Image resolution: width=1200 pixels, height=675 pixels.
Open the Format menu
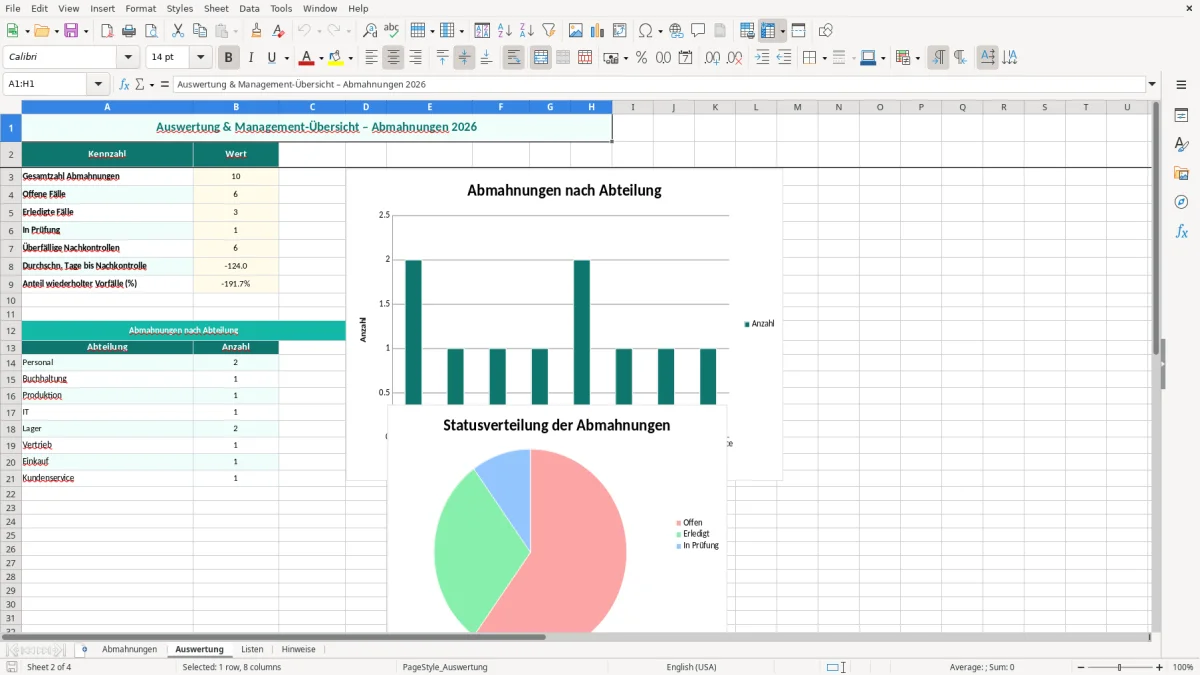(140, 8)
